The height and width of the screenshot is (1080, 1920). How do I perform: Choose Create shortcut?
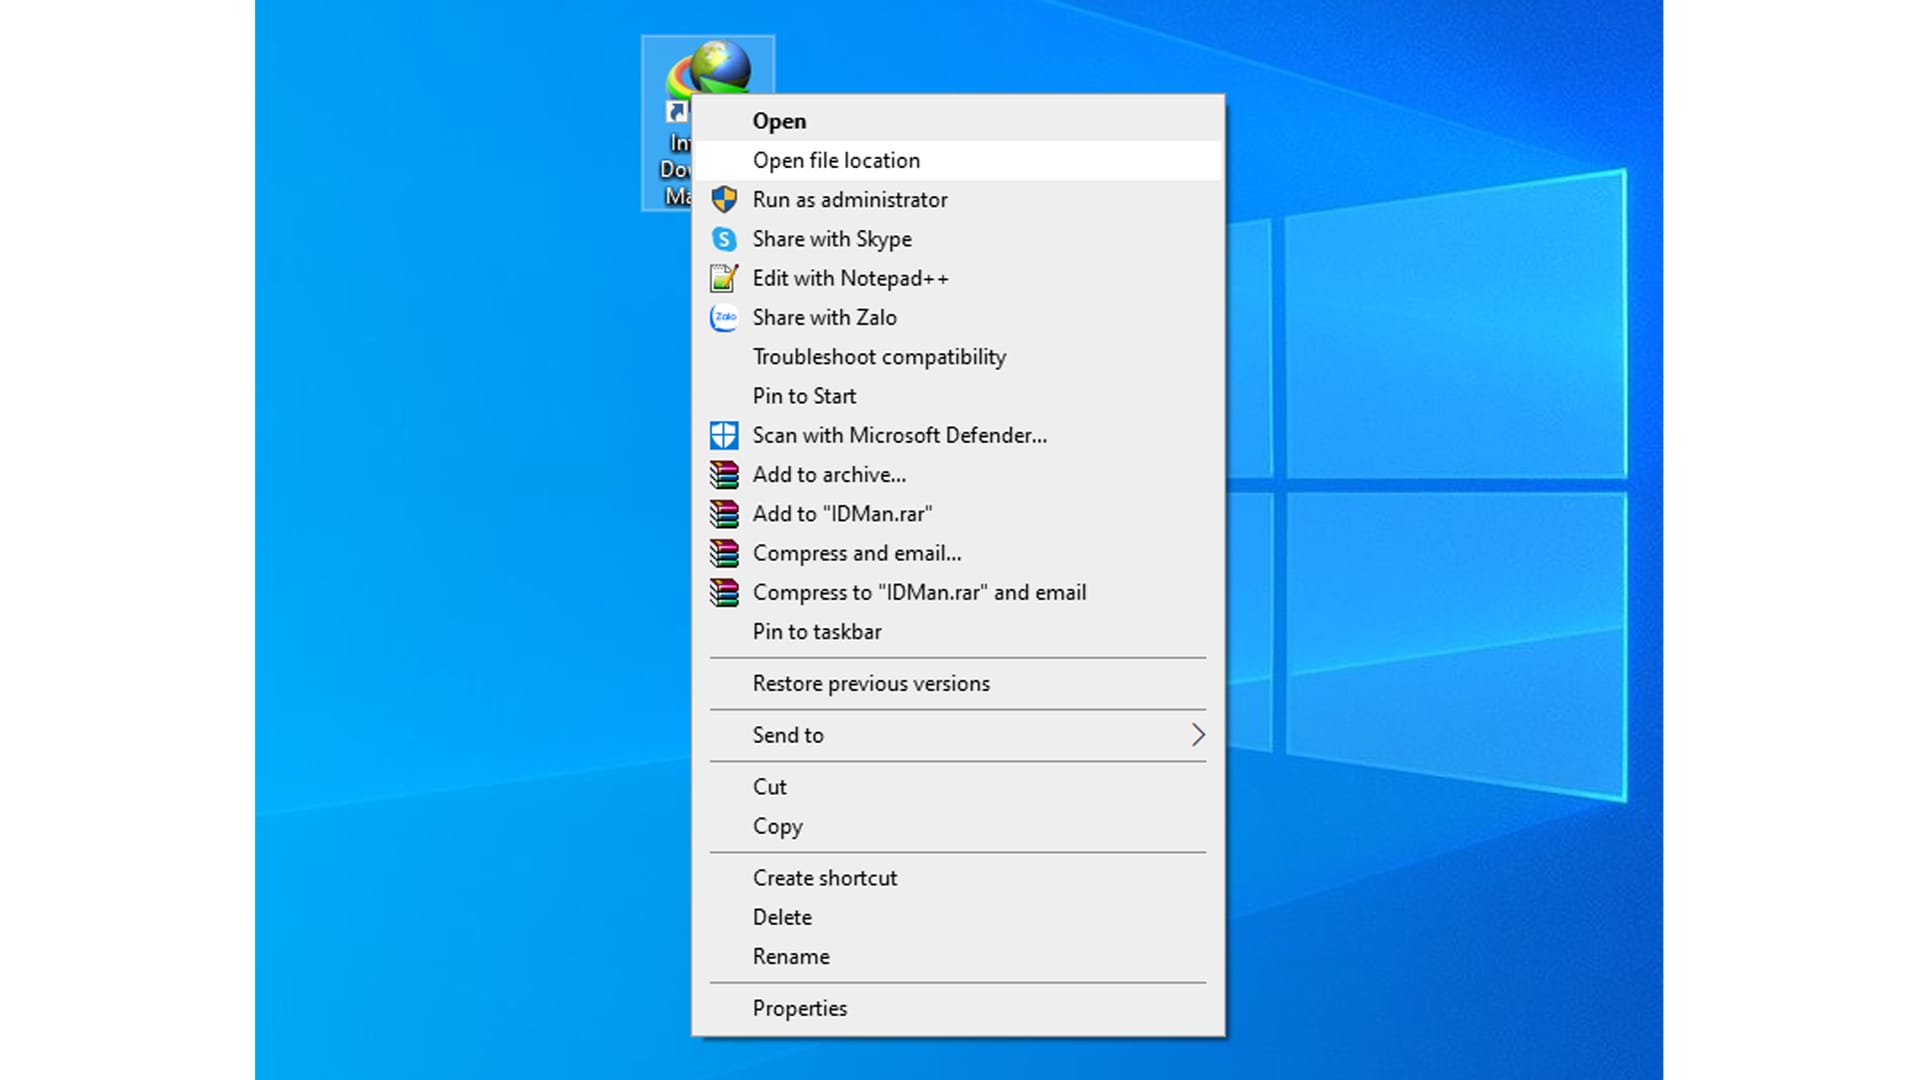click(x=825, y=878)
